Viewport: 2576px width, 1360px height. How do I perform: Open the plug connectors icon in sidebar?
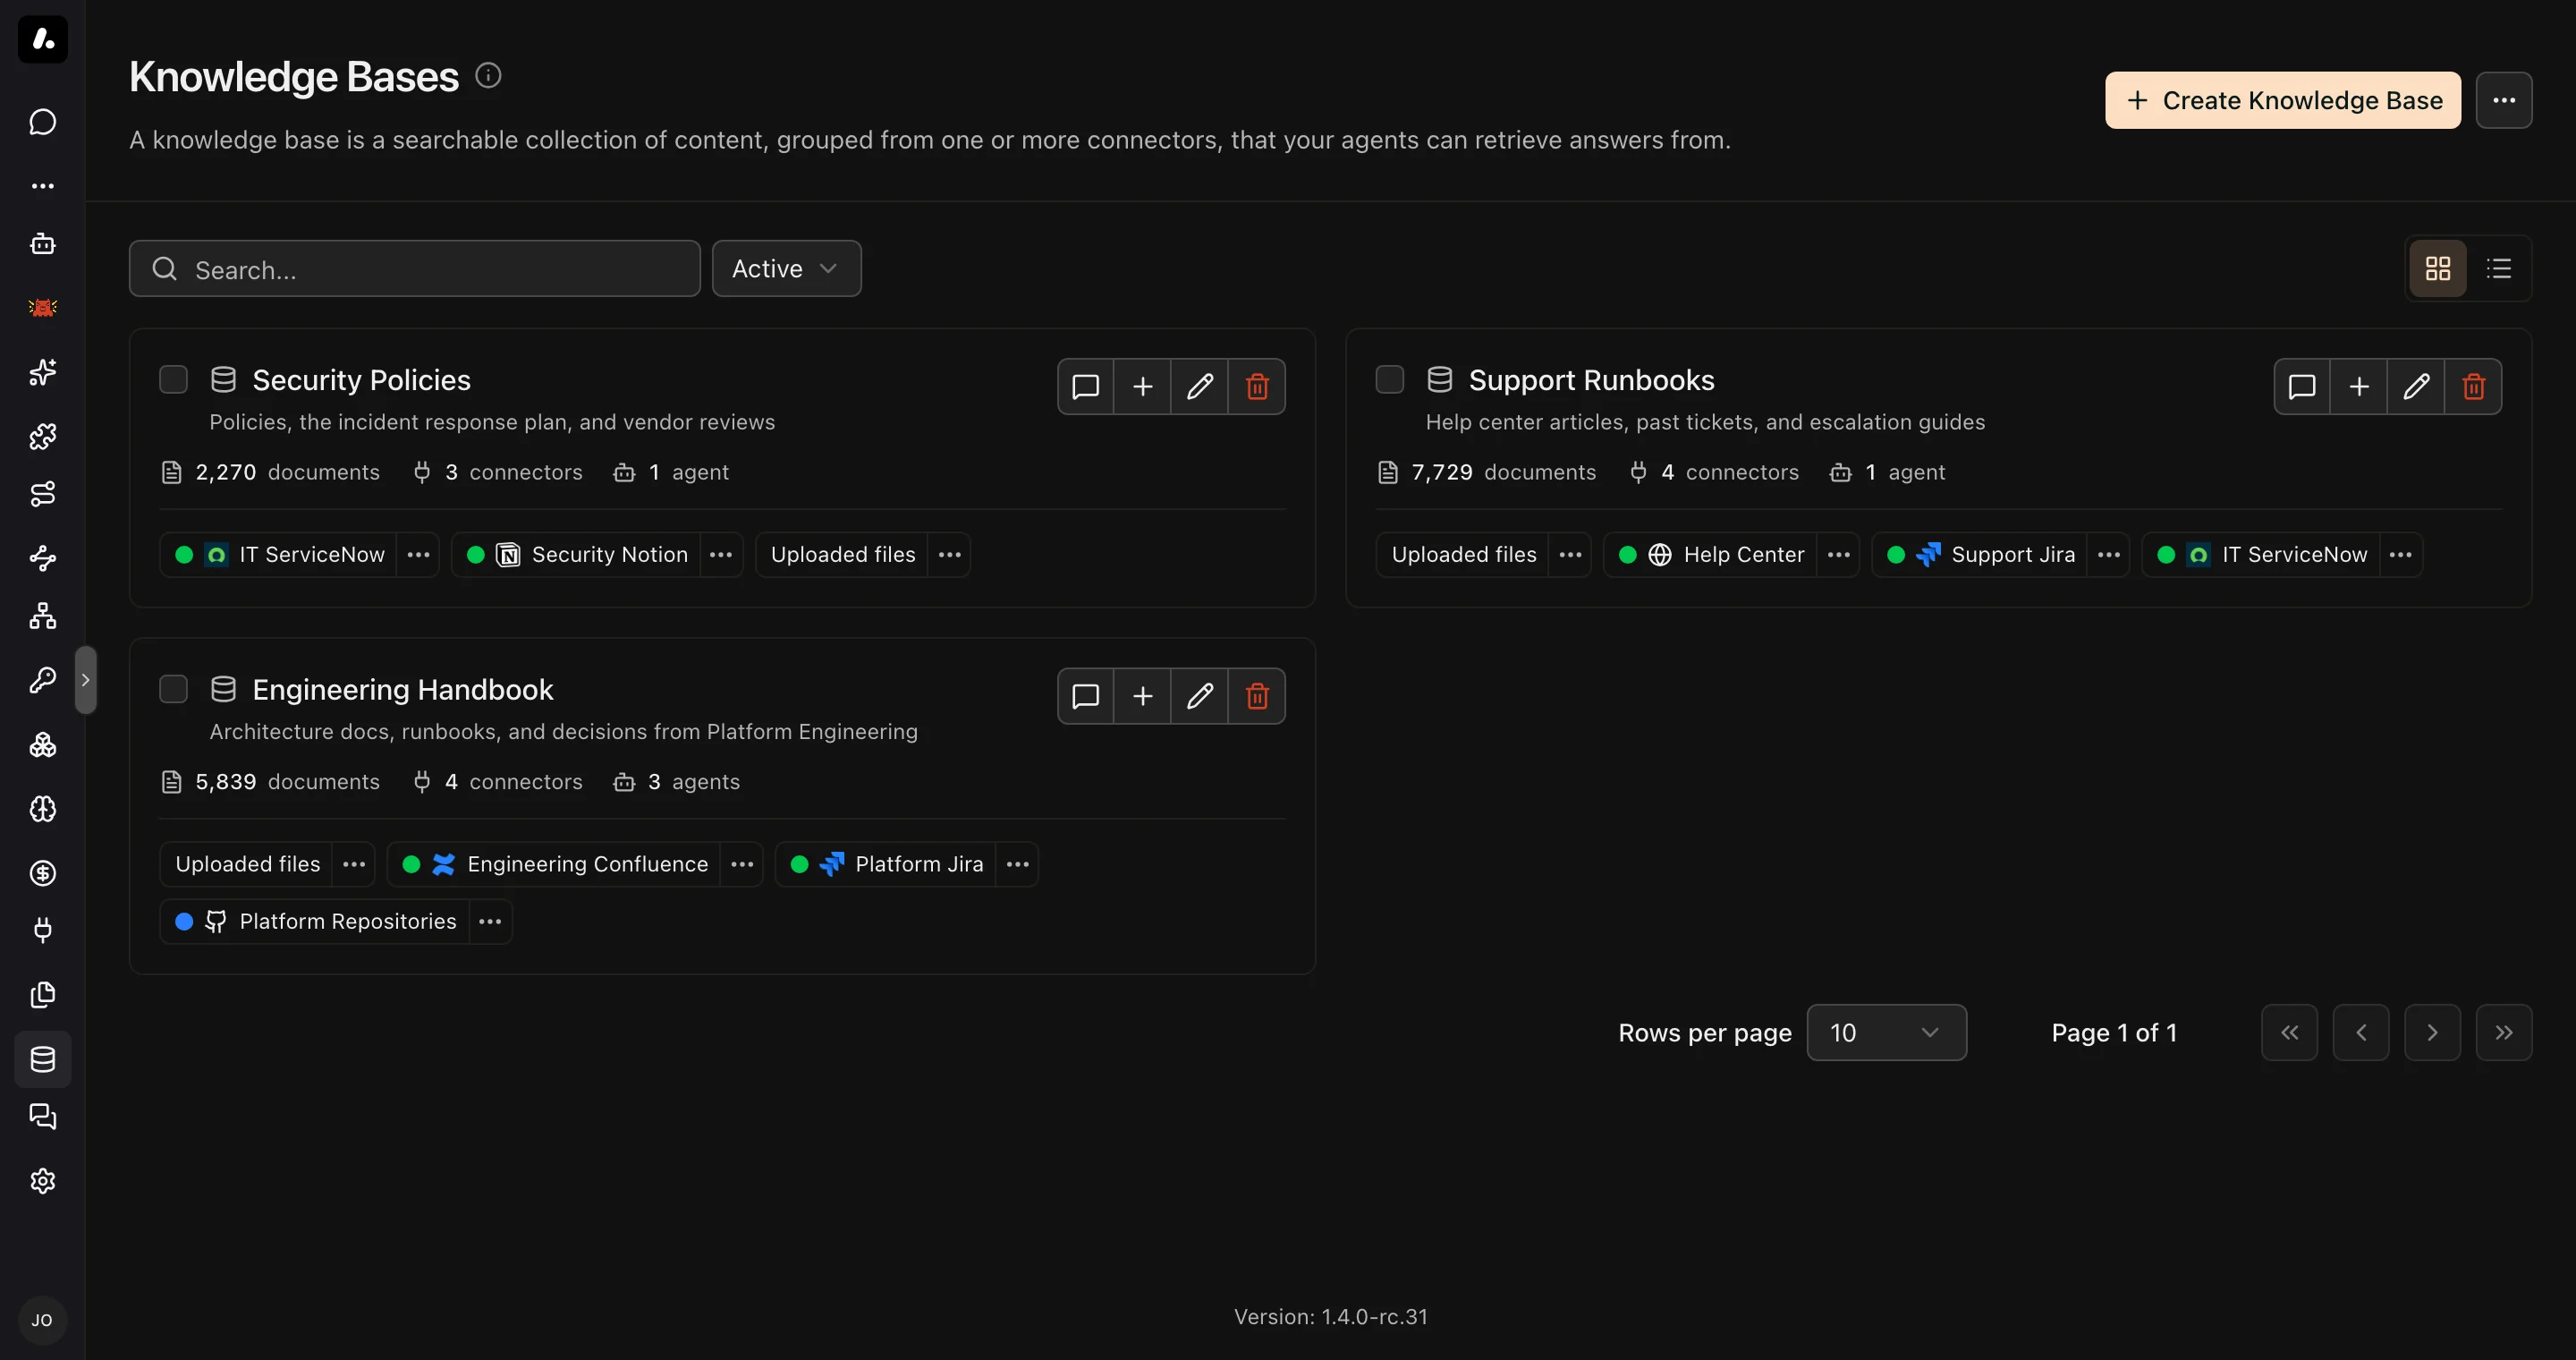[42, 930]
